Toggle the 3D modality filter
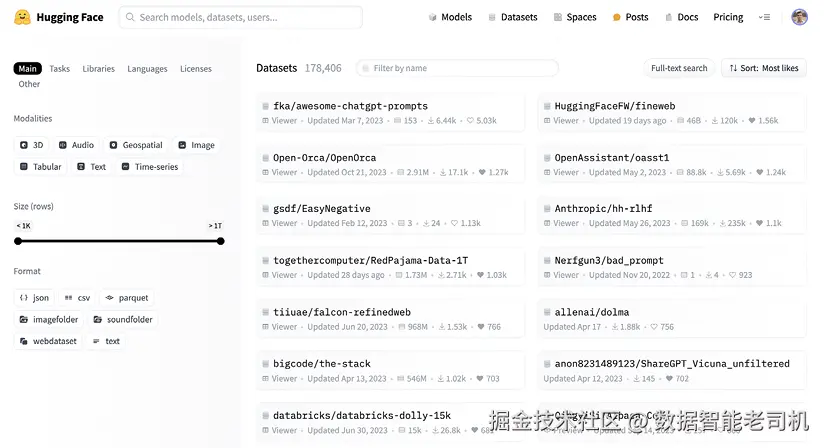 [x=32, y=145]
